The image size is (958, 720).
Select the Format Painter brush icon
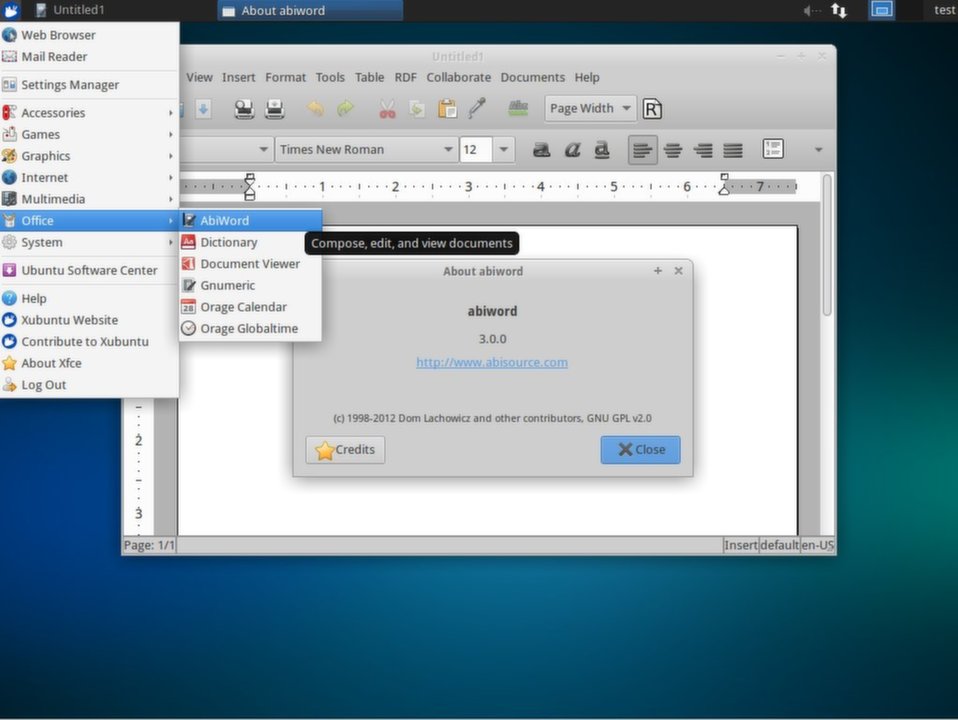pyautogui.click(x=477, y=108)
